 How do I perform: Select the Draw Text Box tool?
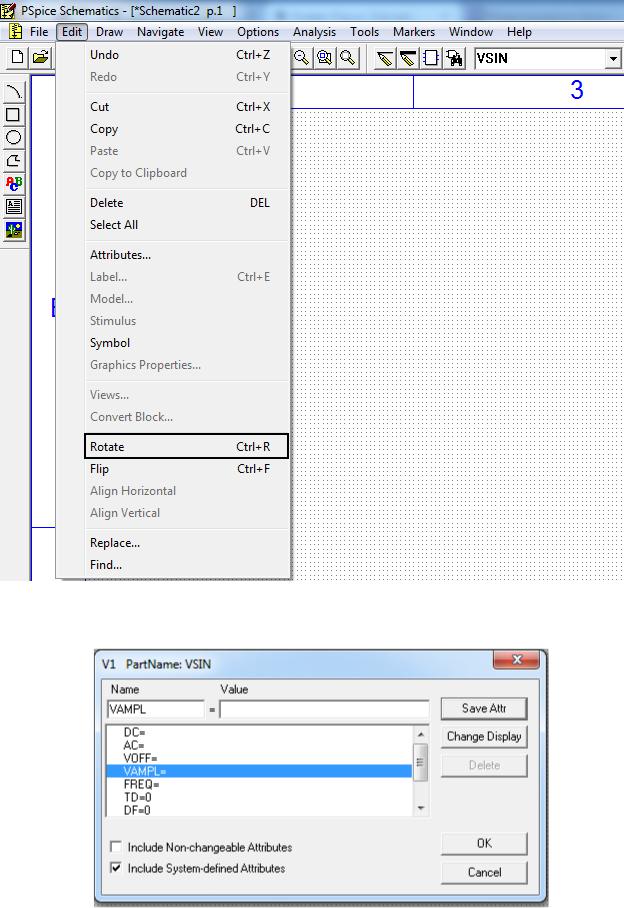point(13,207)
